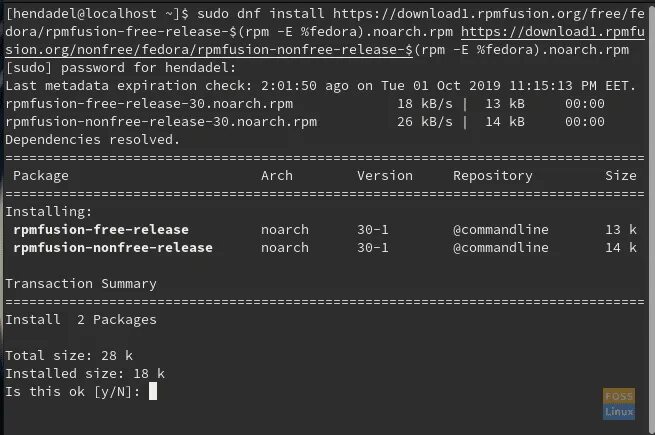Click the hendadel@localhost shell prompt
Viewport: 655px width, 435px height.
click(97, 14)
